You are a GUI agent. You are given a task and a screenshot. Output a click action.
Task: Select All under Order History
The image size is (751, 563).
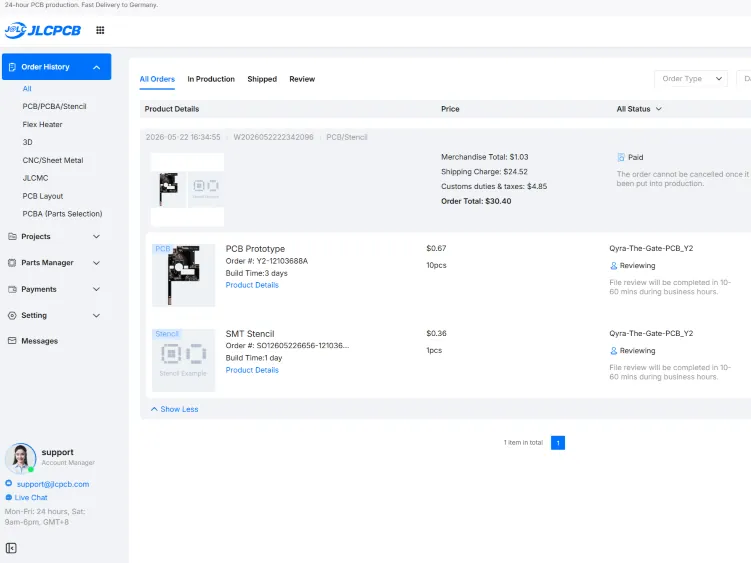[27, 89]
